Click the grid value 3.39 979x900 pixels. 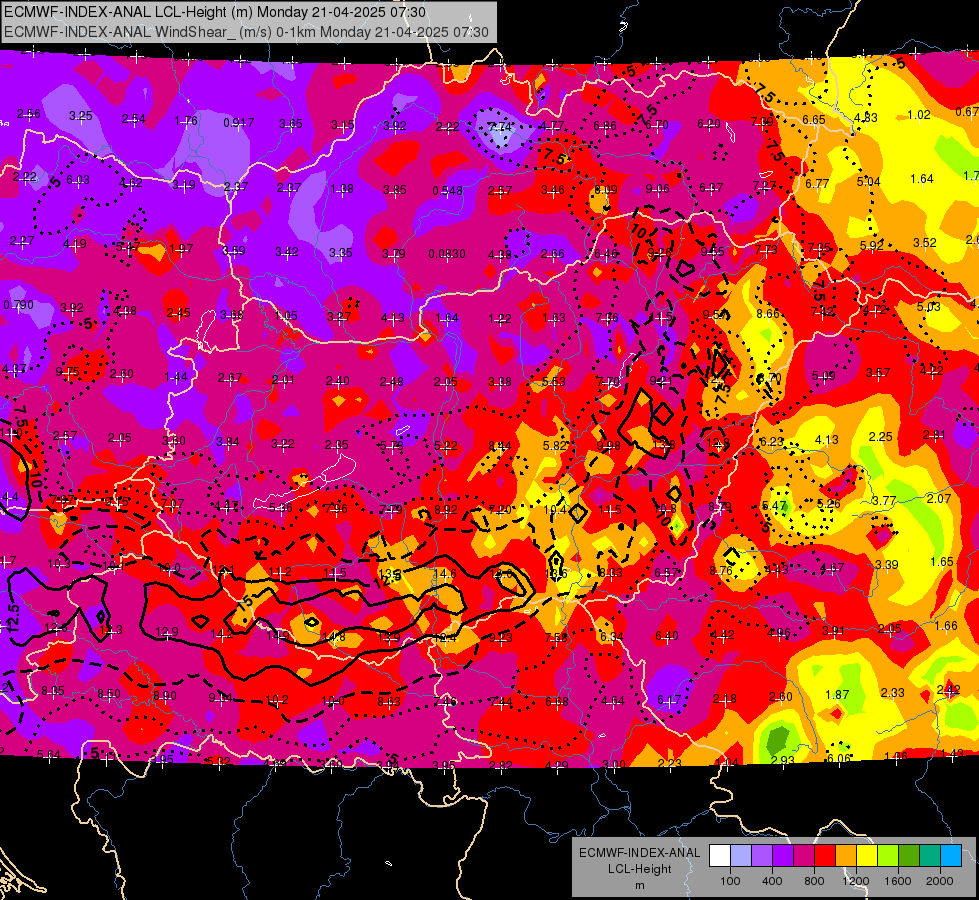tap(887, 565)
